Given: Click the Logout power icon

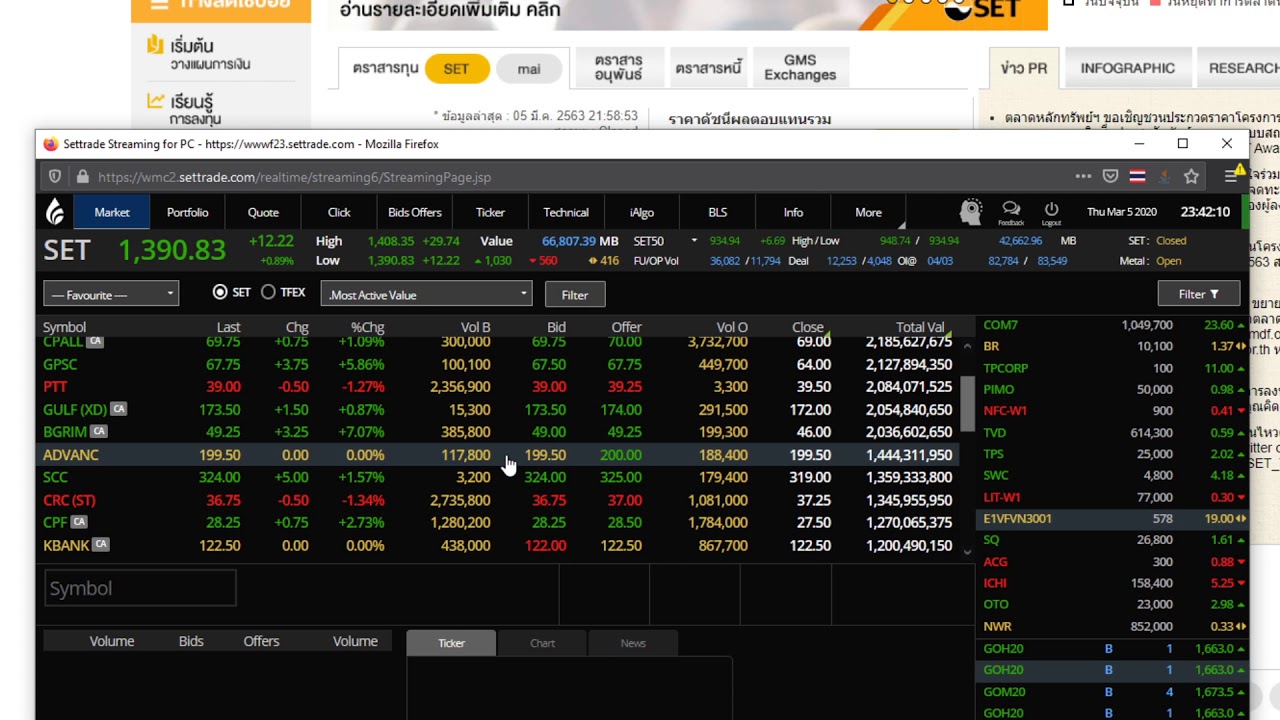Looking at the screenshot, I should 1051,211.
